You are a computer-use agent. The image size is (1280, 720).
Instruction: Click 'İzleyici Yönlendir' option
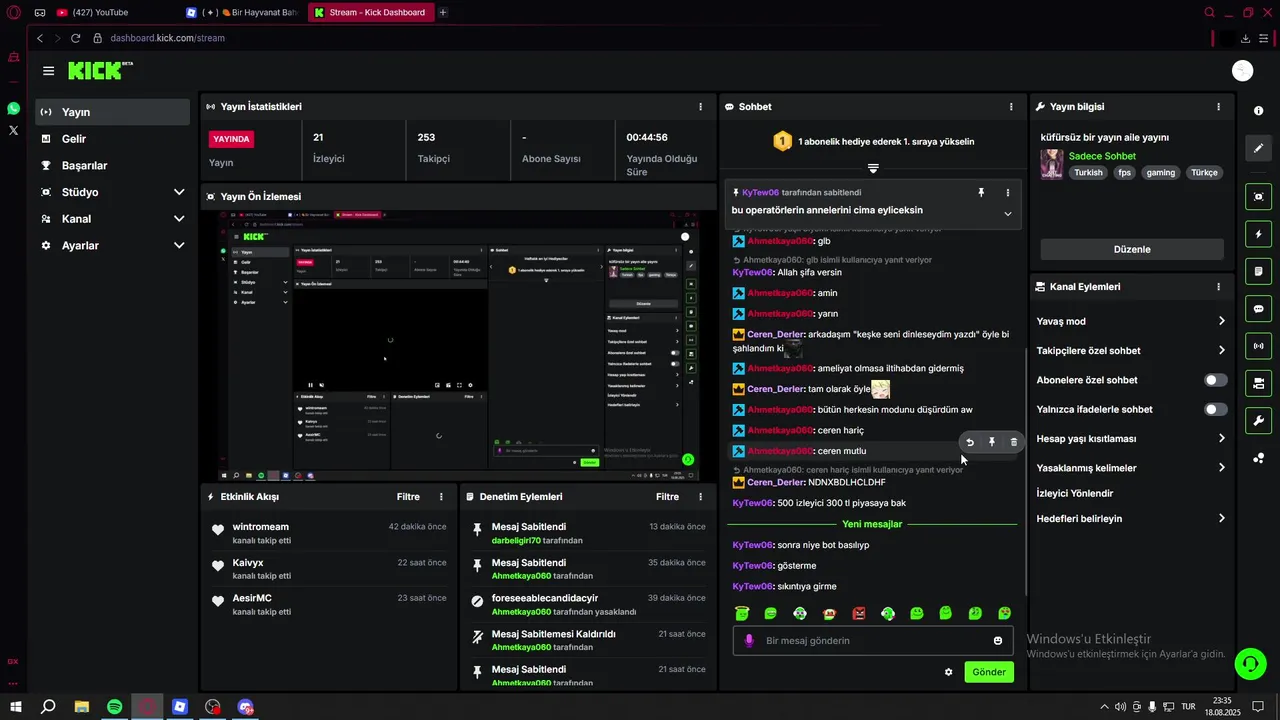click(1075, 493)
